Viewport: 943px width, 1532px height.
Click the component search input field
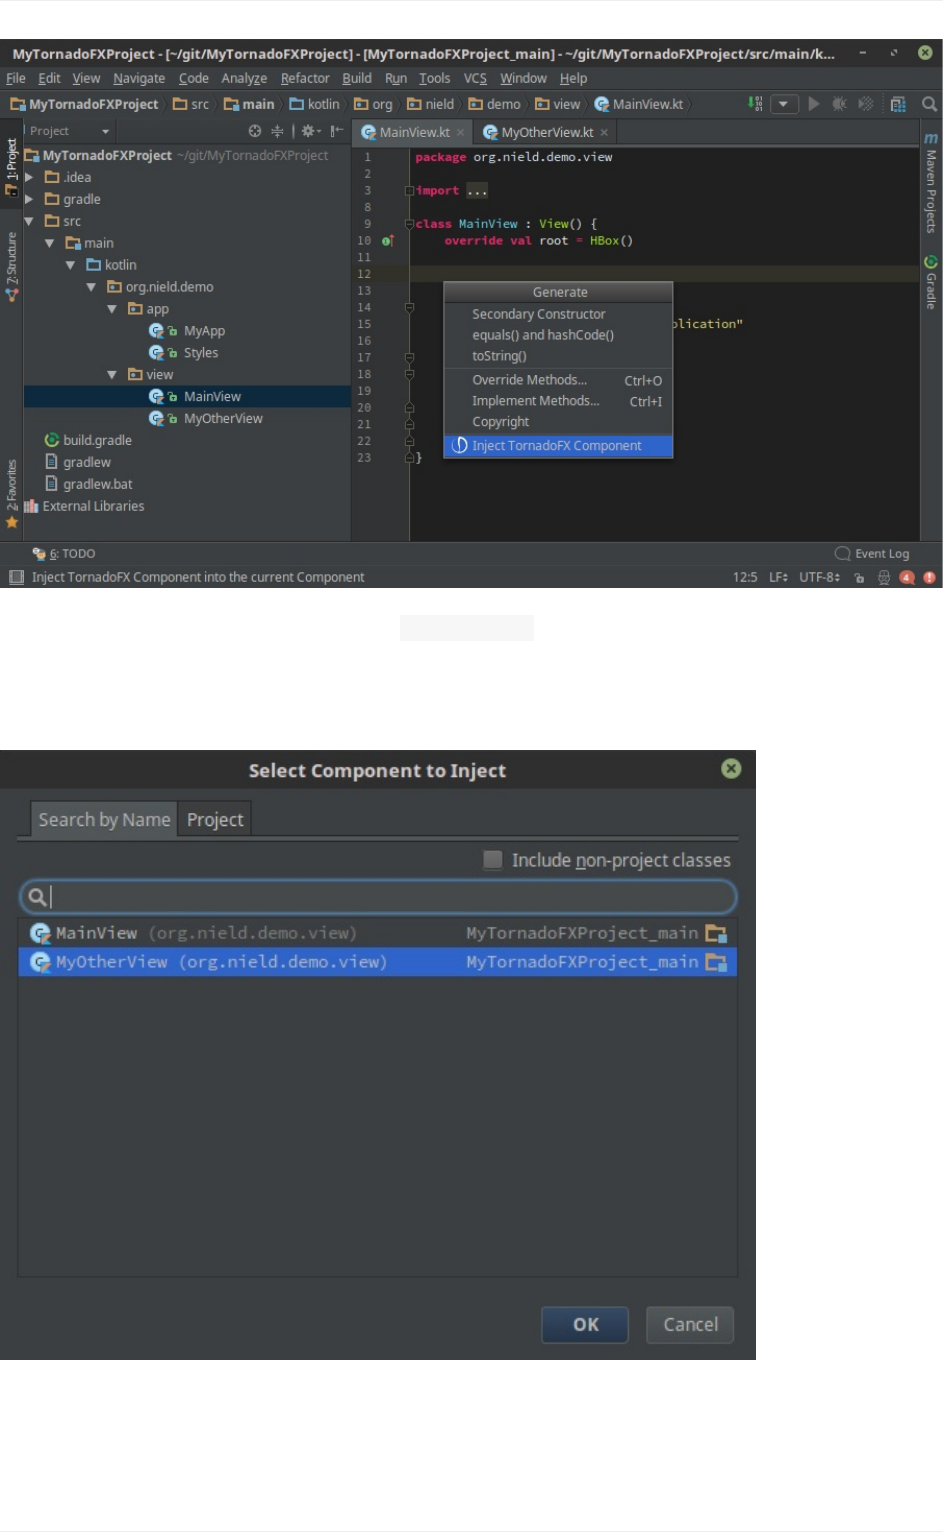click(x=378, y=896)
